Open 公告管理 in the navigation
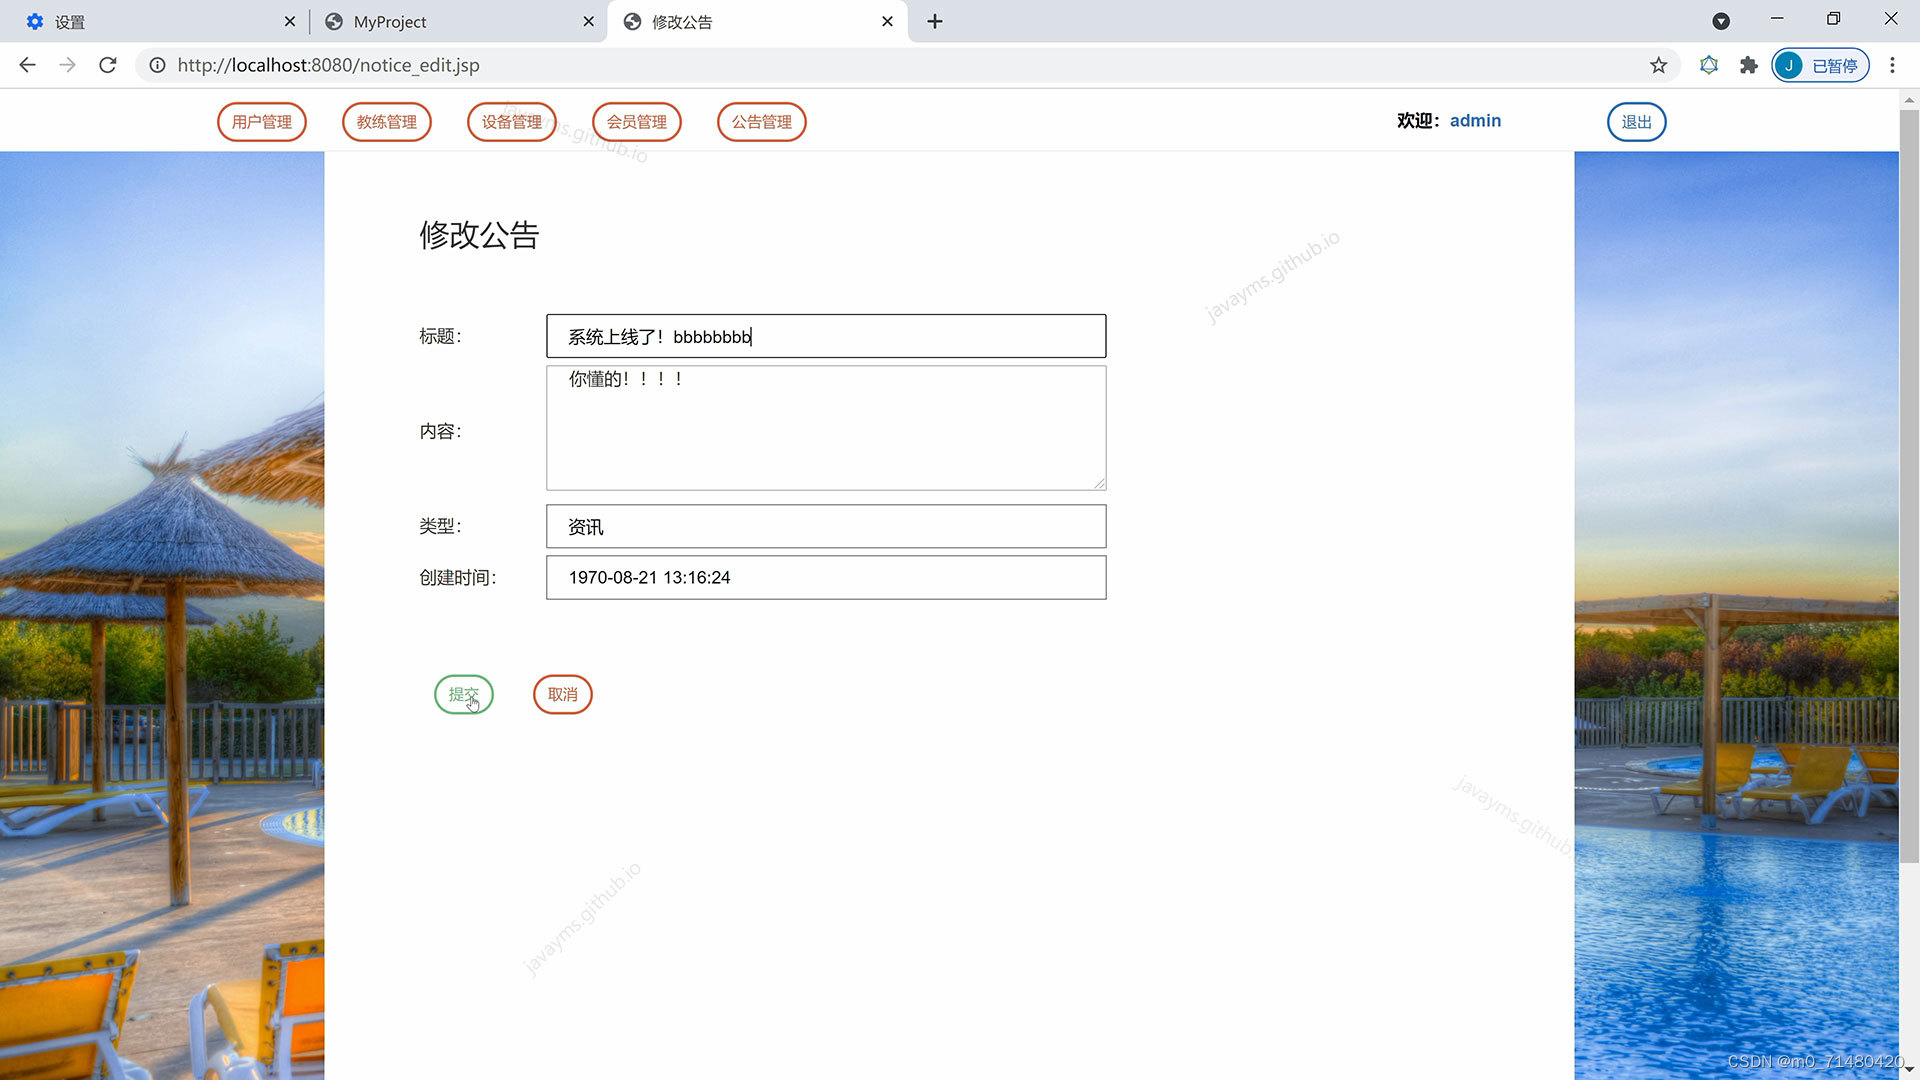This screenshot has height=1080, width=1920. [762, 122]
